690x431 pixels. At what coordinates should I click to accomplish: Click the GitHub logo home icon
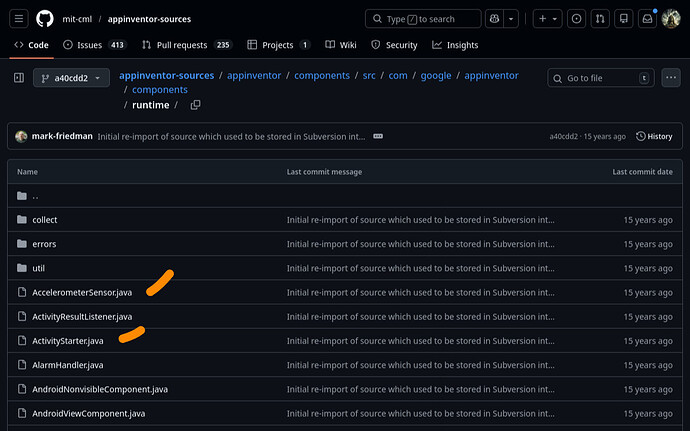(x=45, y=19)
